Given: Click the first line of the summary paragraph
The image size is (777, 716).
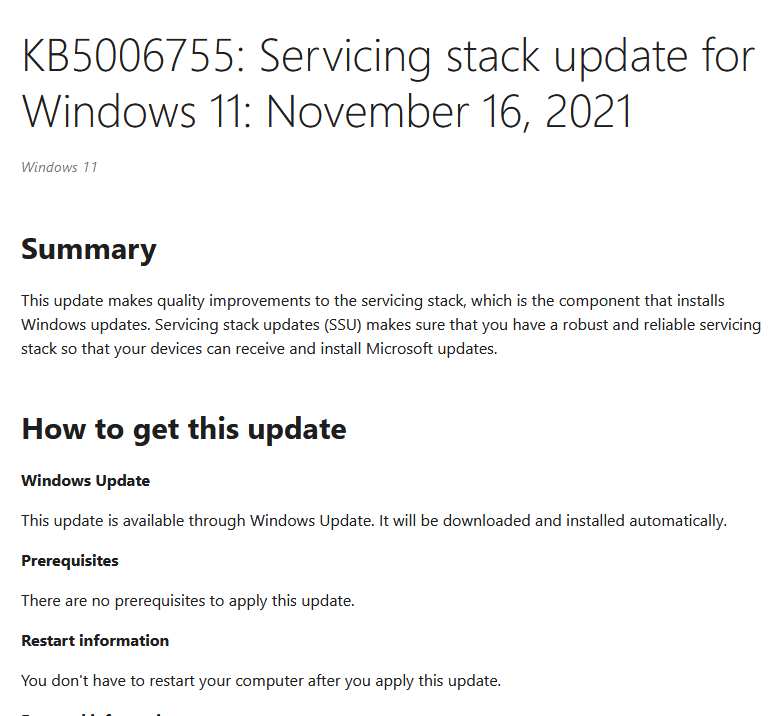Looking at the screenshot, I should tap(373, 301).
